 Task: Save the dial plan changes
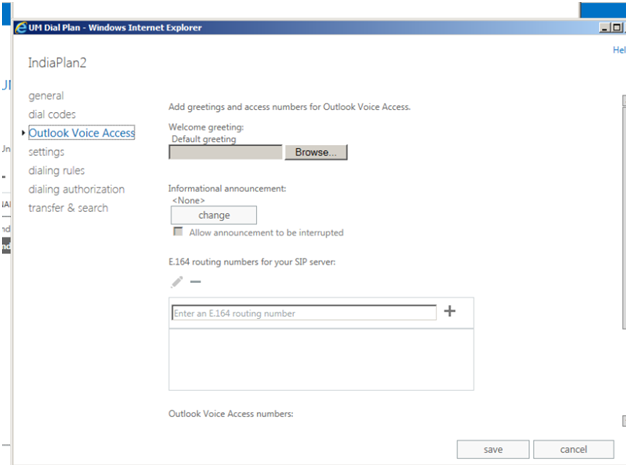click(x=492, y=449)
